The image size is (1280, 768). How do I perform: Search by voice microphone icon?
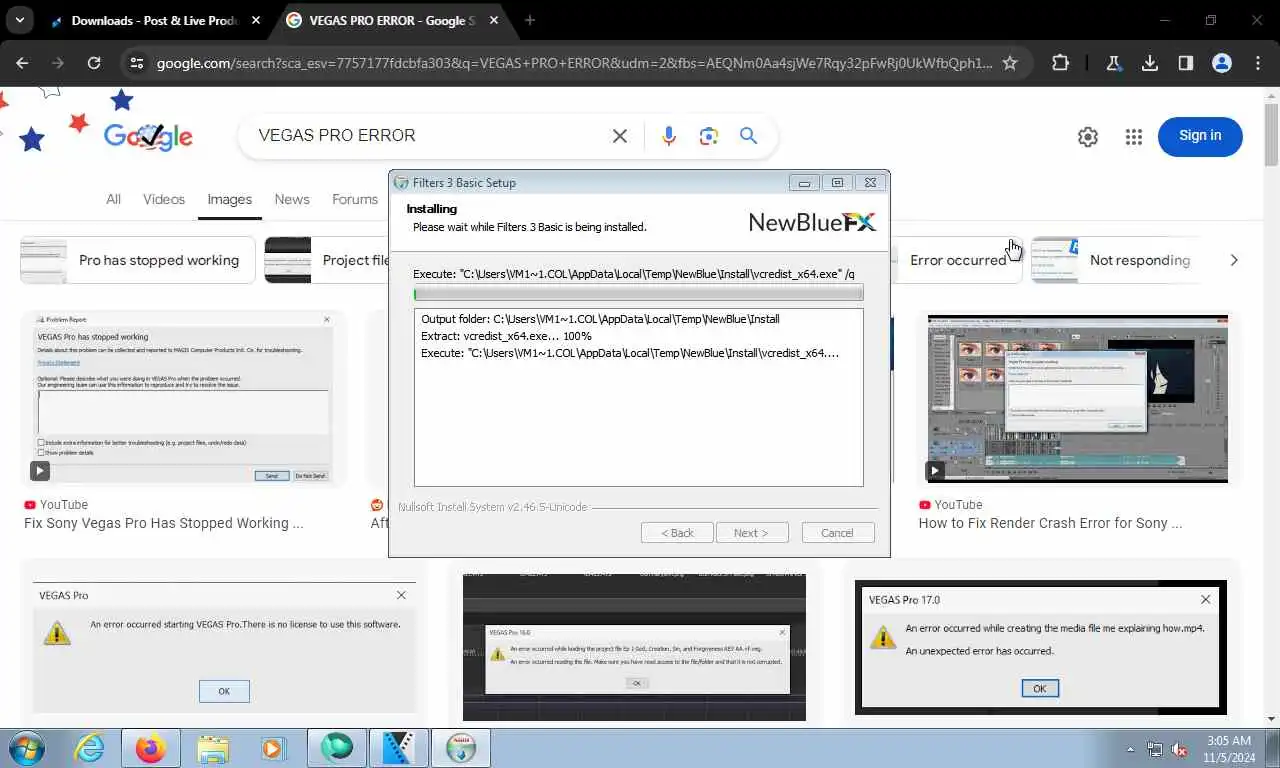pos(669,136)
